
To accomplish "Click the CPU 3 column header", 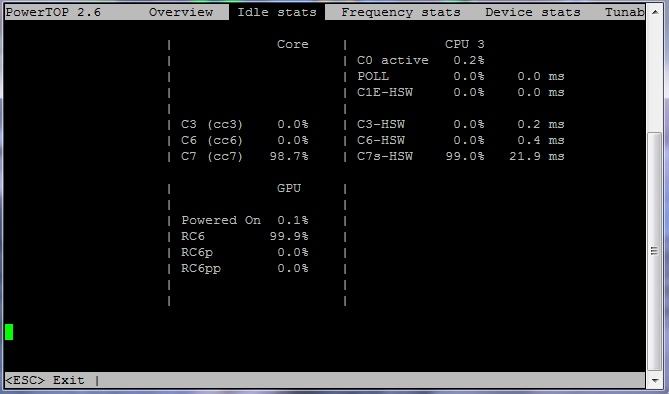I will click(x=465, y=44).
